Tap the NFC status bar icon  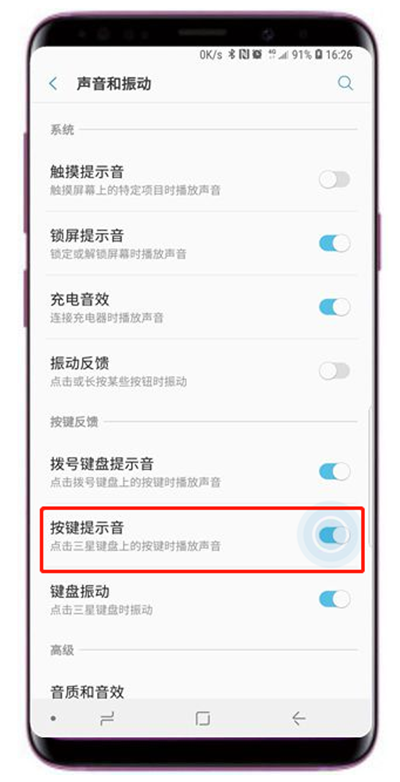243,55
